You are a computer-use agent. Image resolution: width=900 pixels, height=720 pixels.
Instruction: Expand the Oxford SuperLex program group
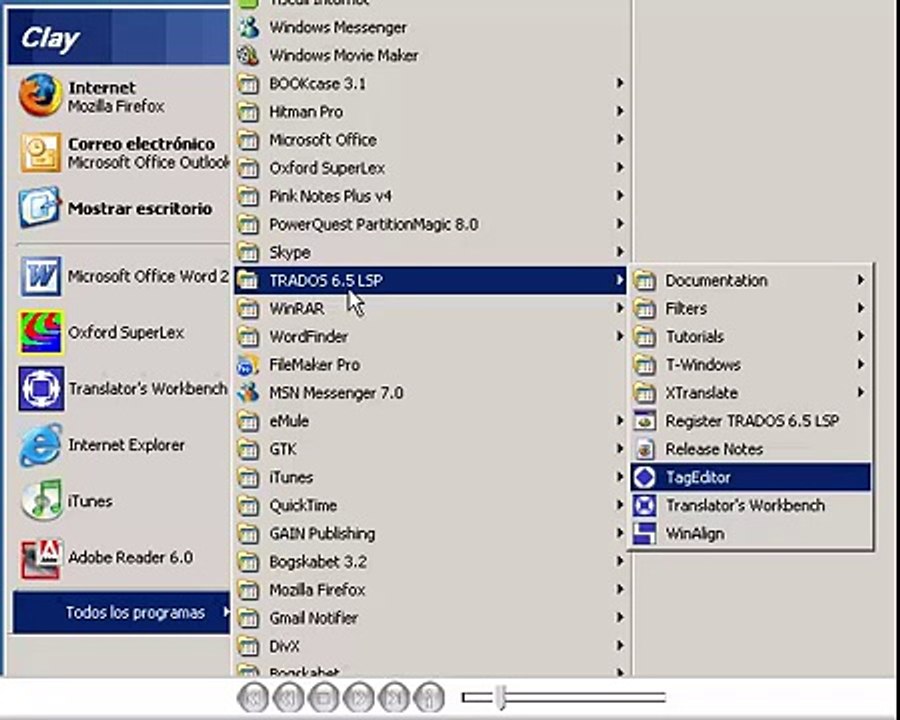tap(430, 168)
